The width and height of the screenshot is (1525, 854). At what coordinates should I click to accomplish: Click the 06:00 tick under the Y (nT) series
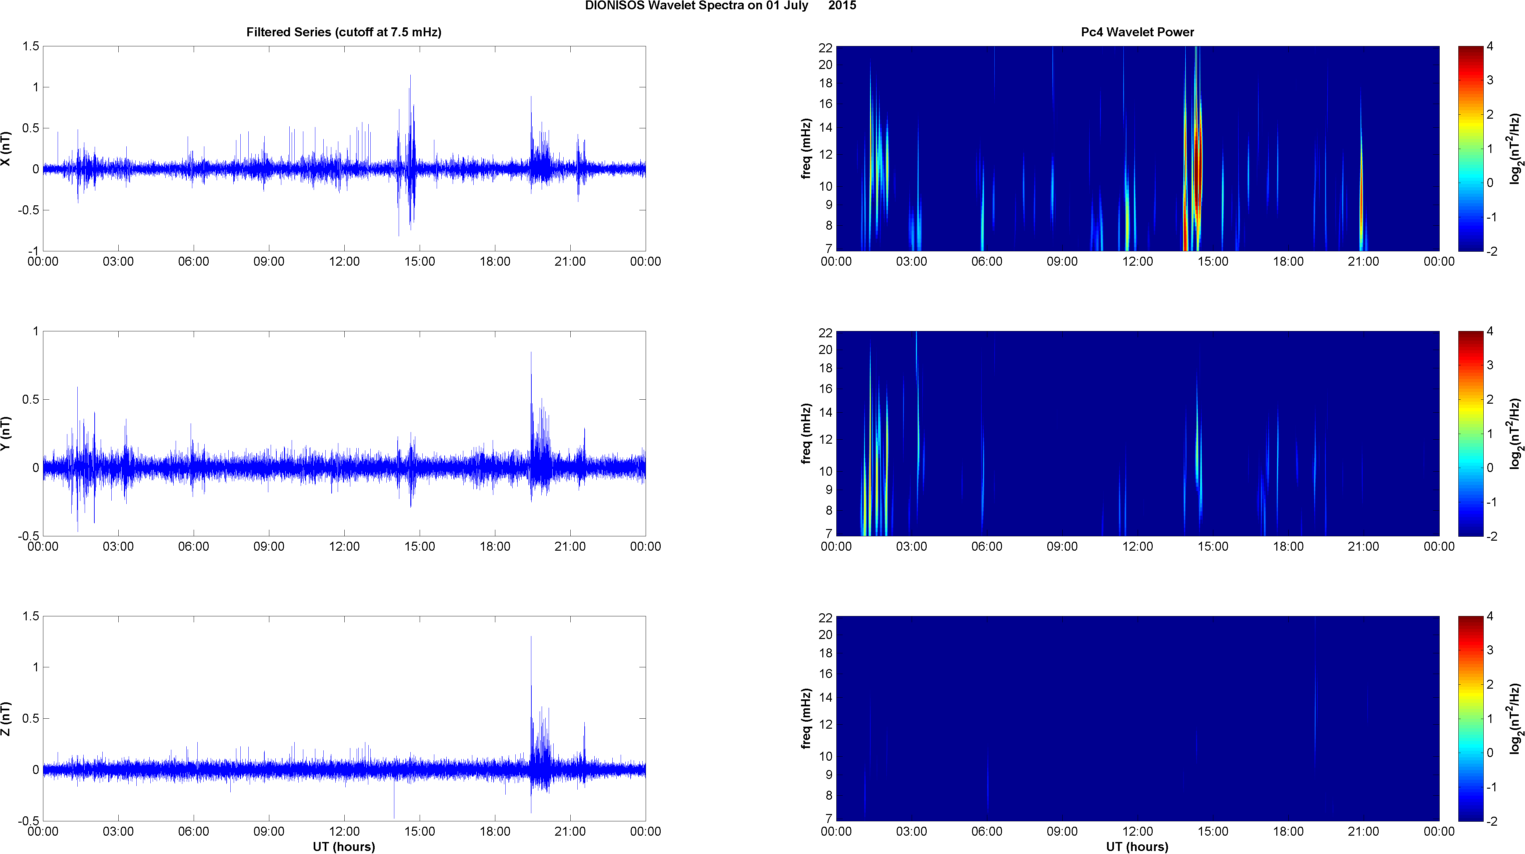click(x=194, y=547)
